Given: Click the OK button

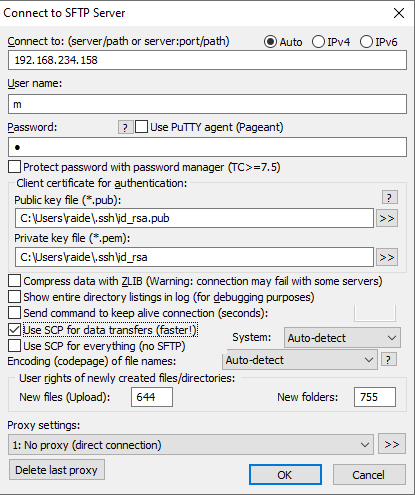Looking at the screenshot, I should [285, 475].
